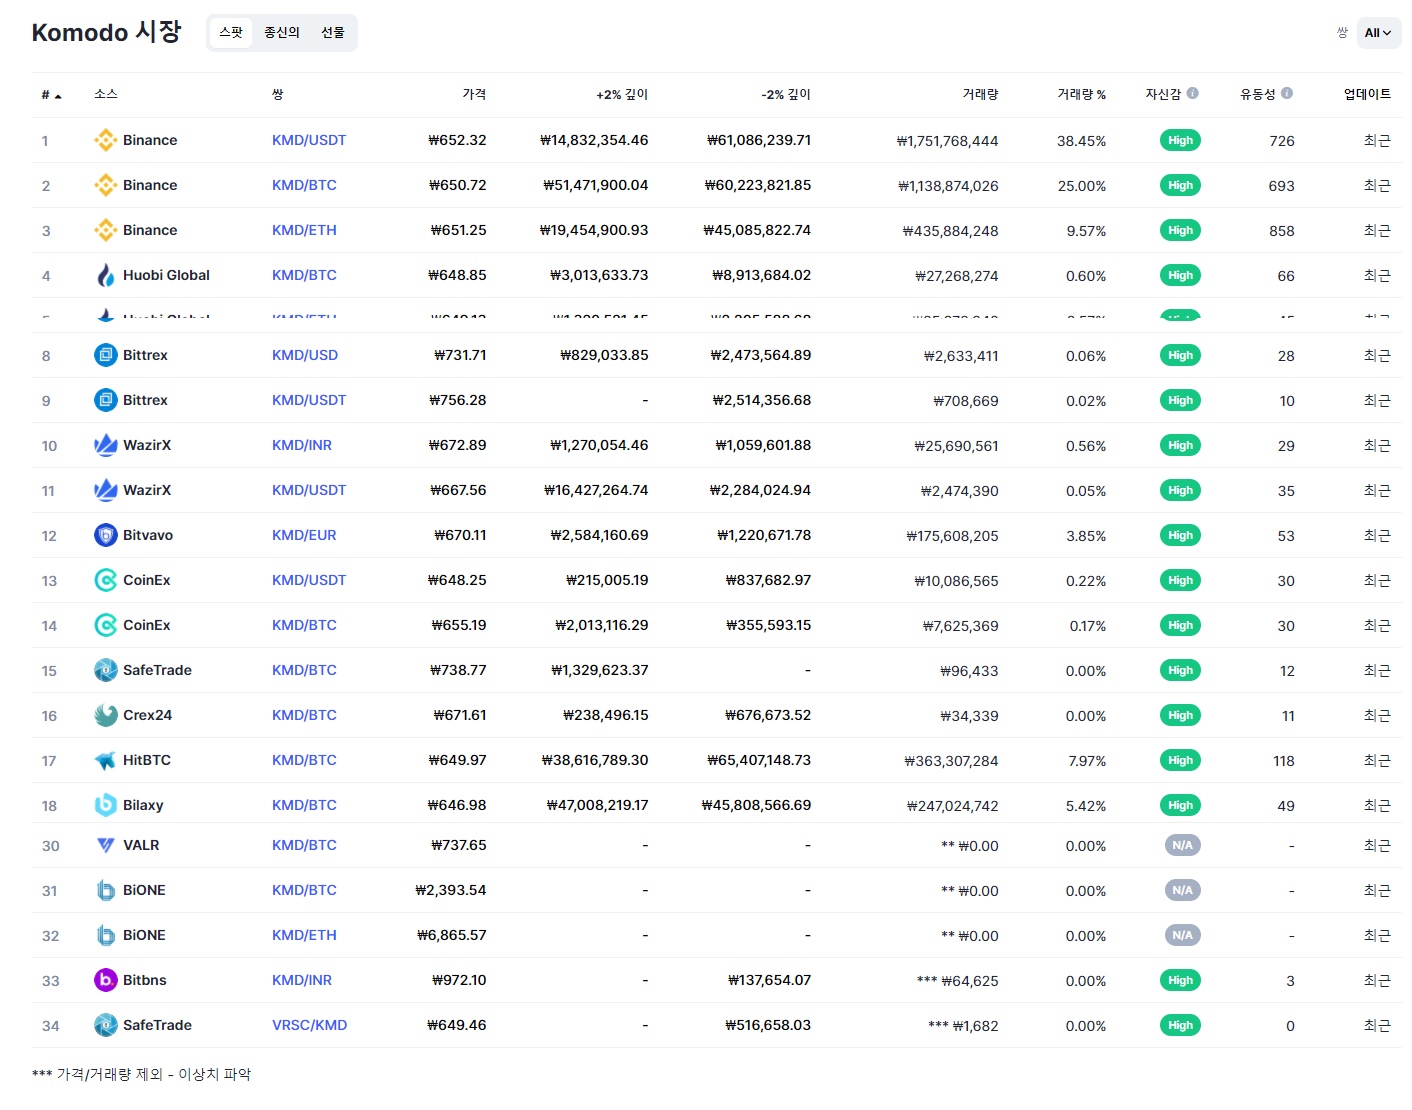1412x1110 pixels.
Task: Sort by the 소스 column header
Action: pos(106,94)
